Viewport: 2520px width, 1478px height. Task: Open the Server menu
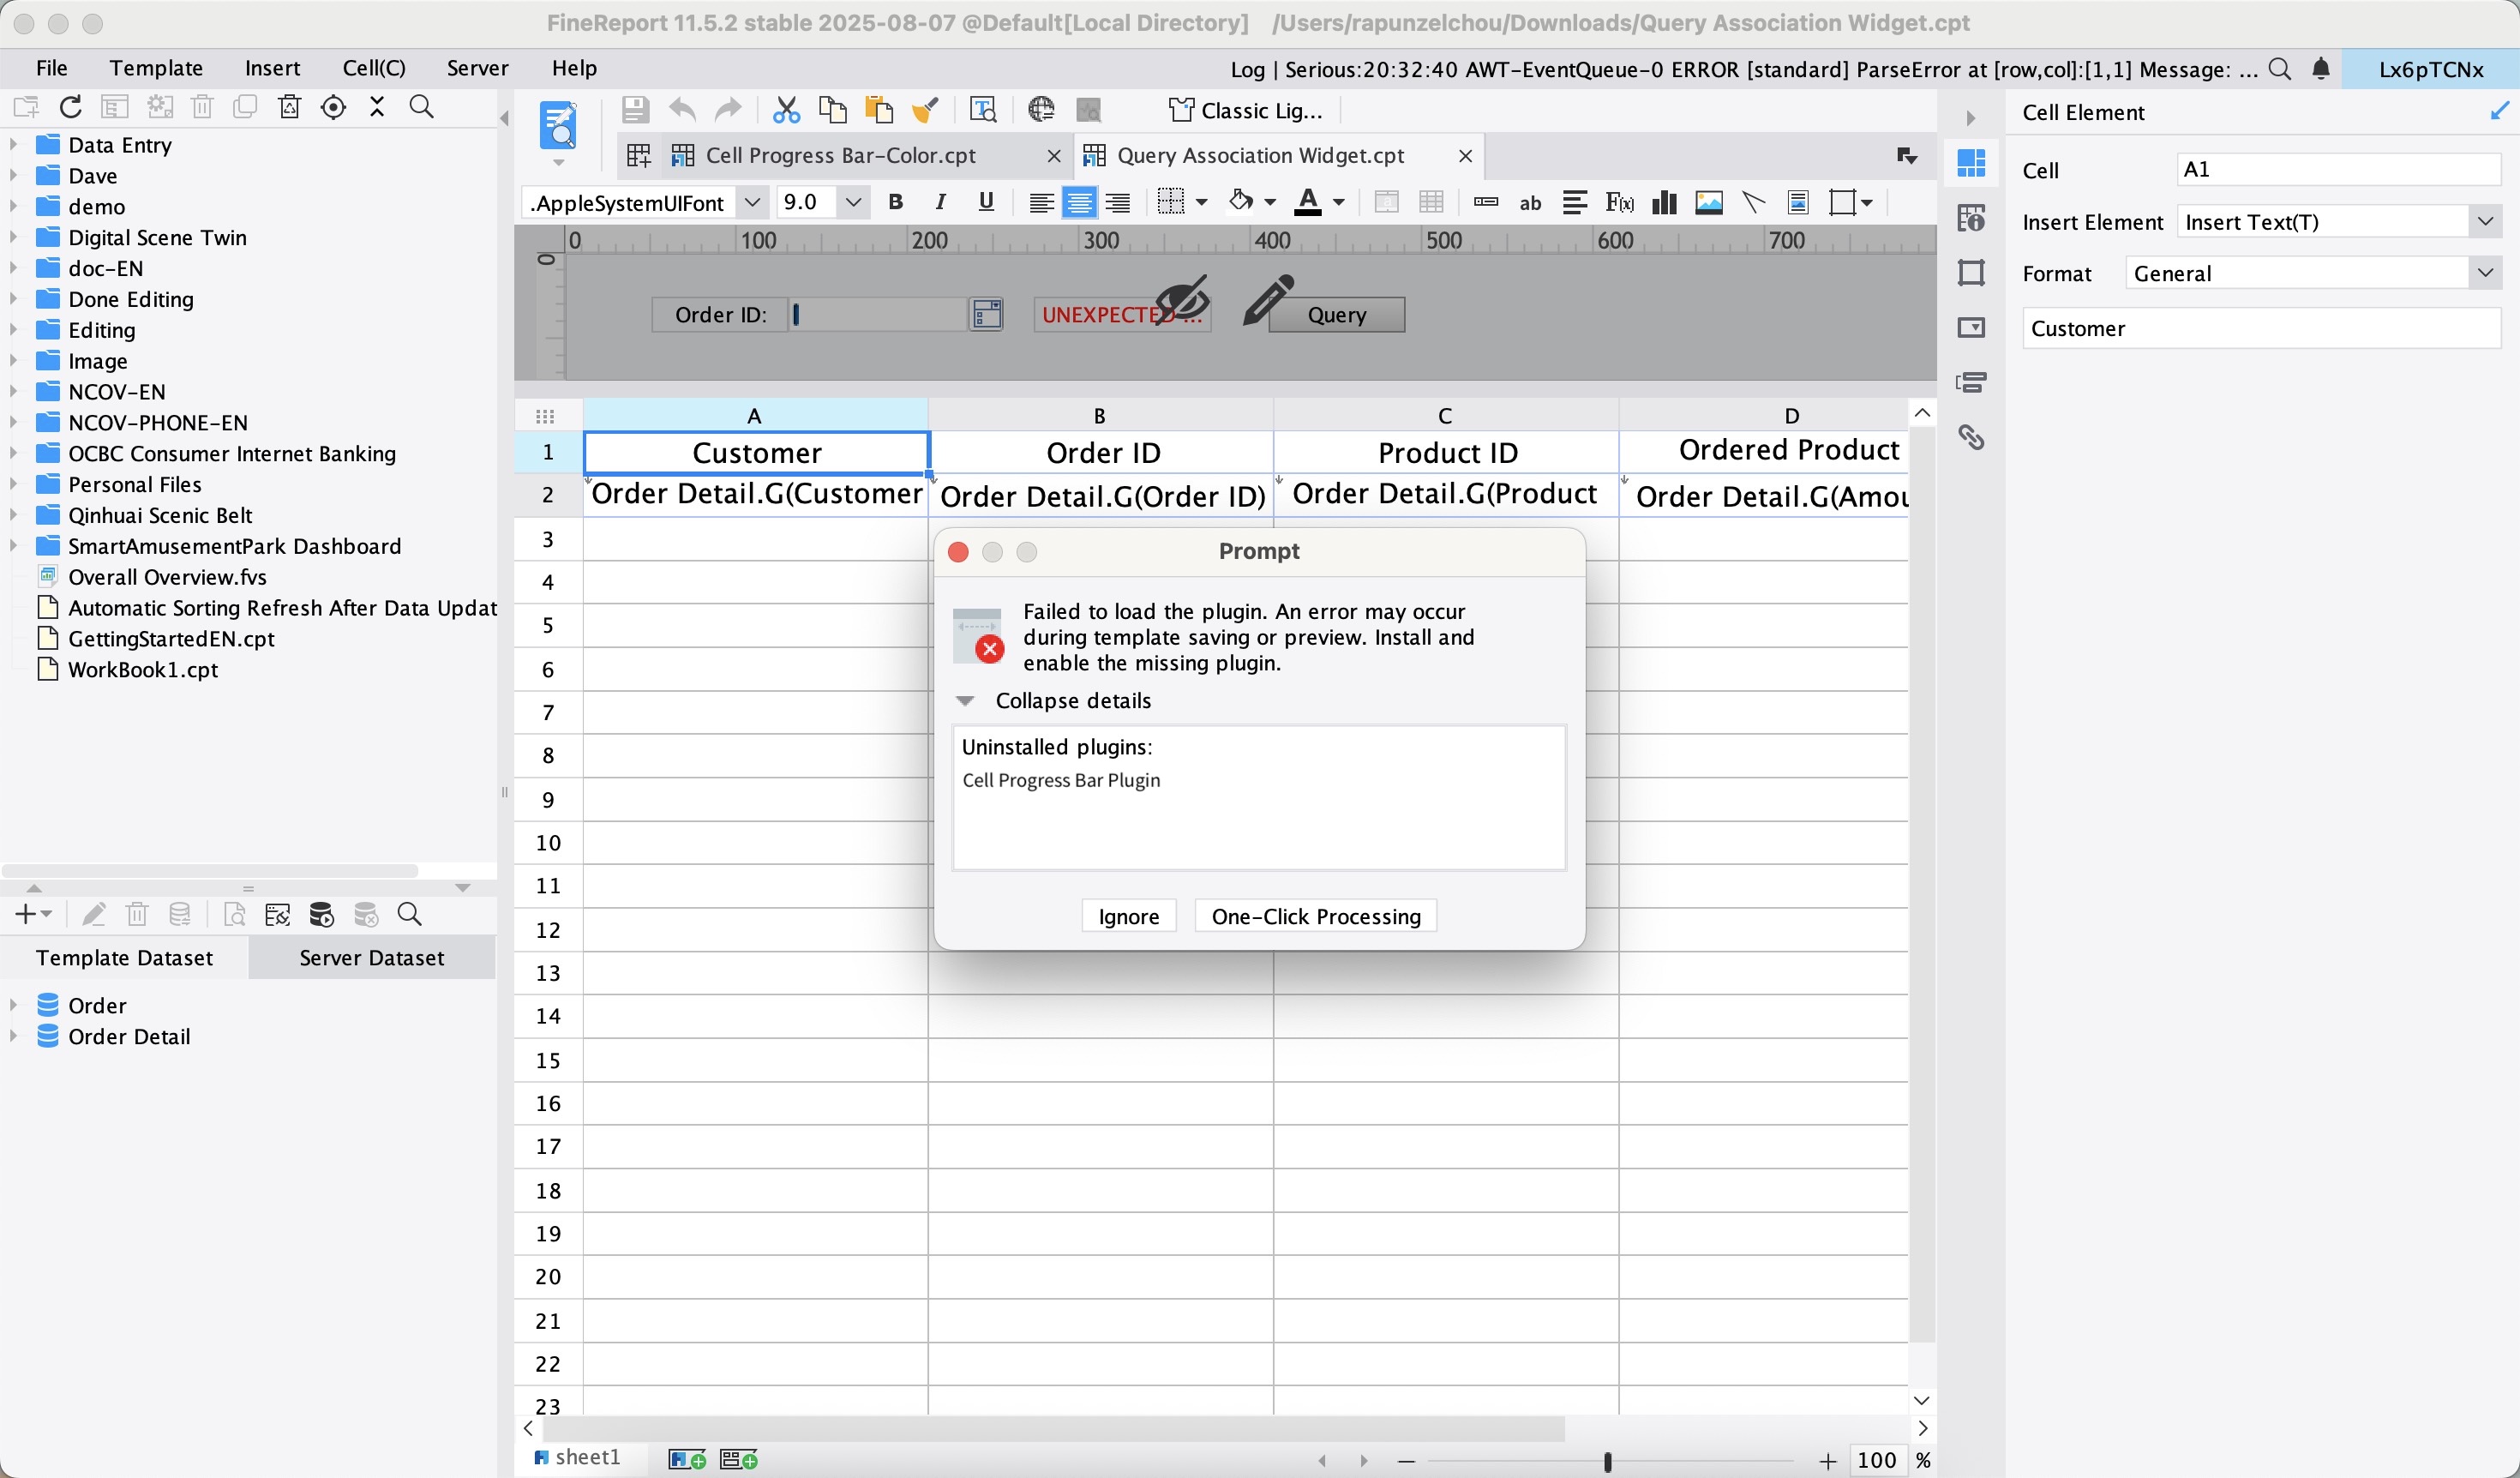pyautogui.click(x=477, y=68)
